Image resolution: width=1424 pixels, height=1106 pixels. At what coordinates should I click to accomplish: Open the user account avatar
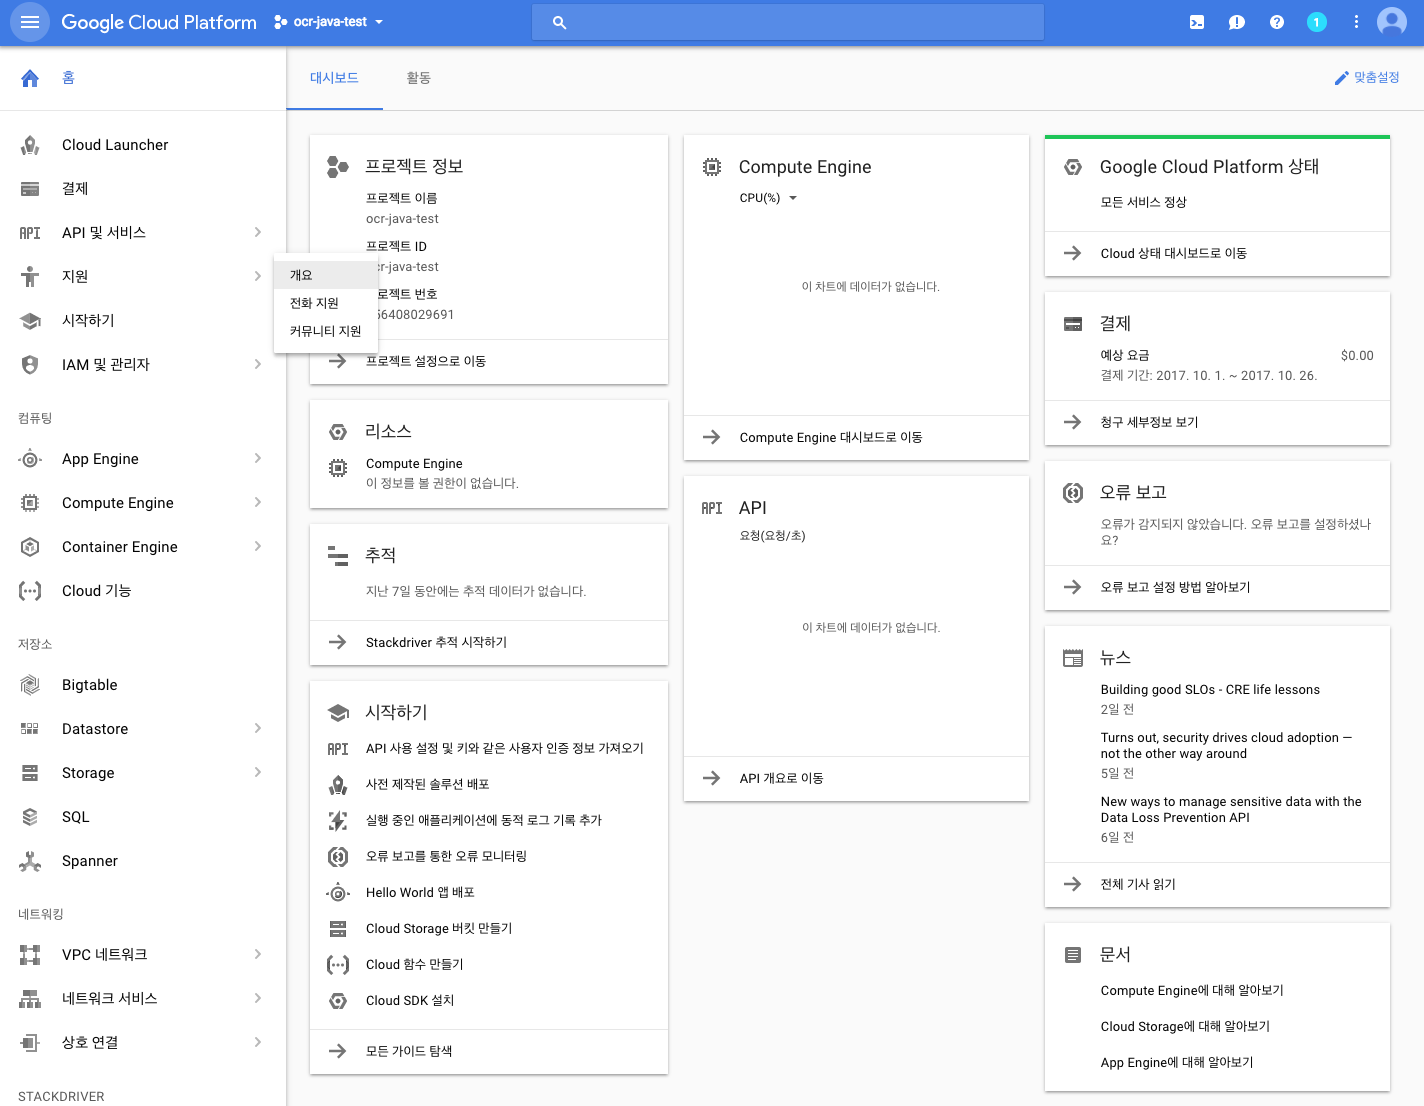tap(1392, 22)
